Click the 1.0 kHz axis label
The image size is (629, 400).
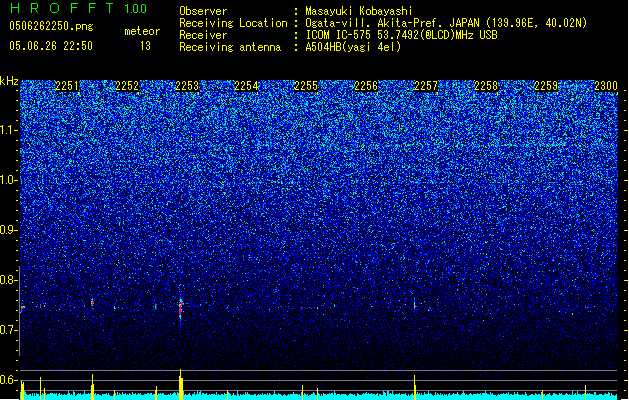[9, 180]
